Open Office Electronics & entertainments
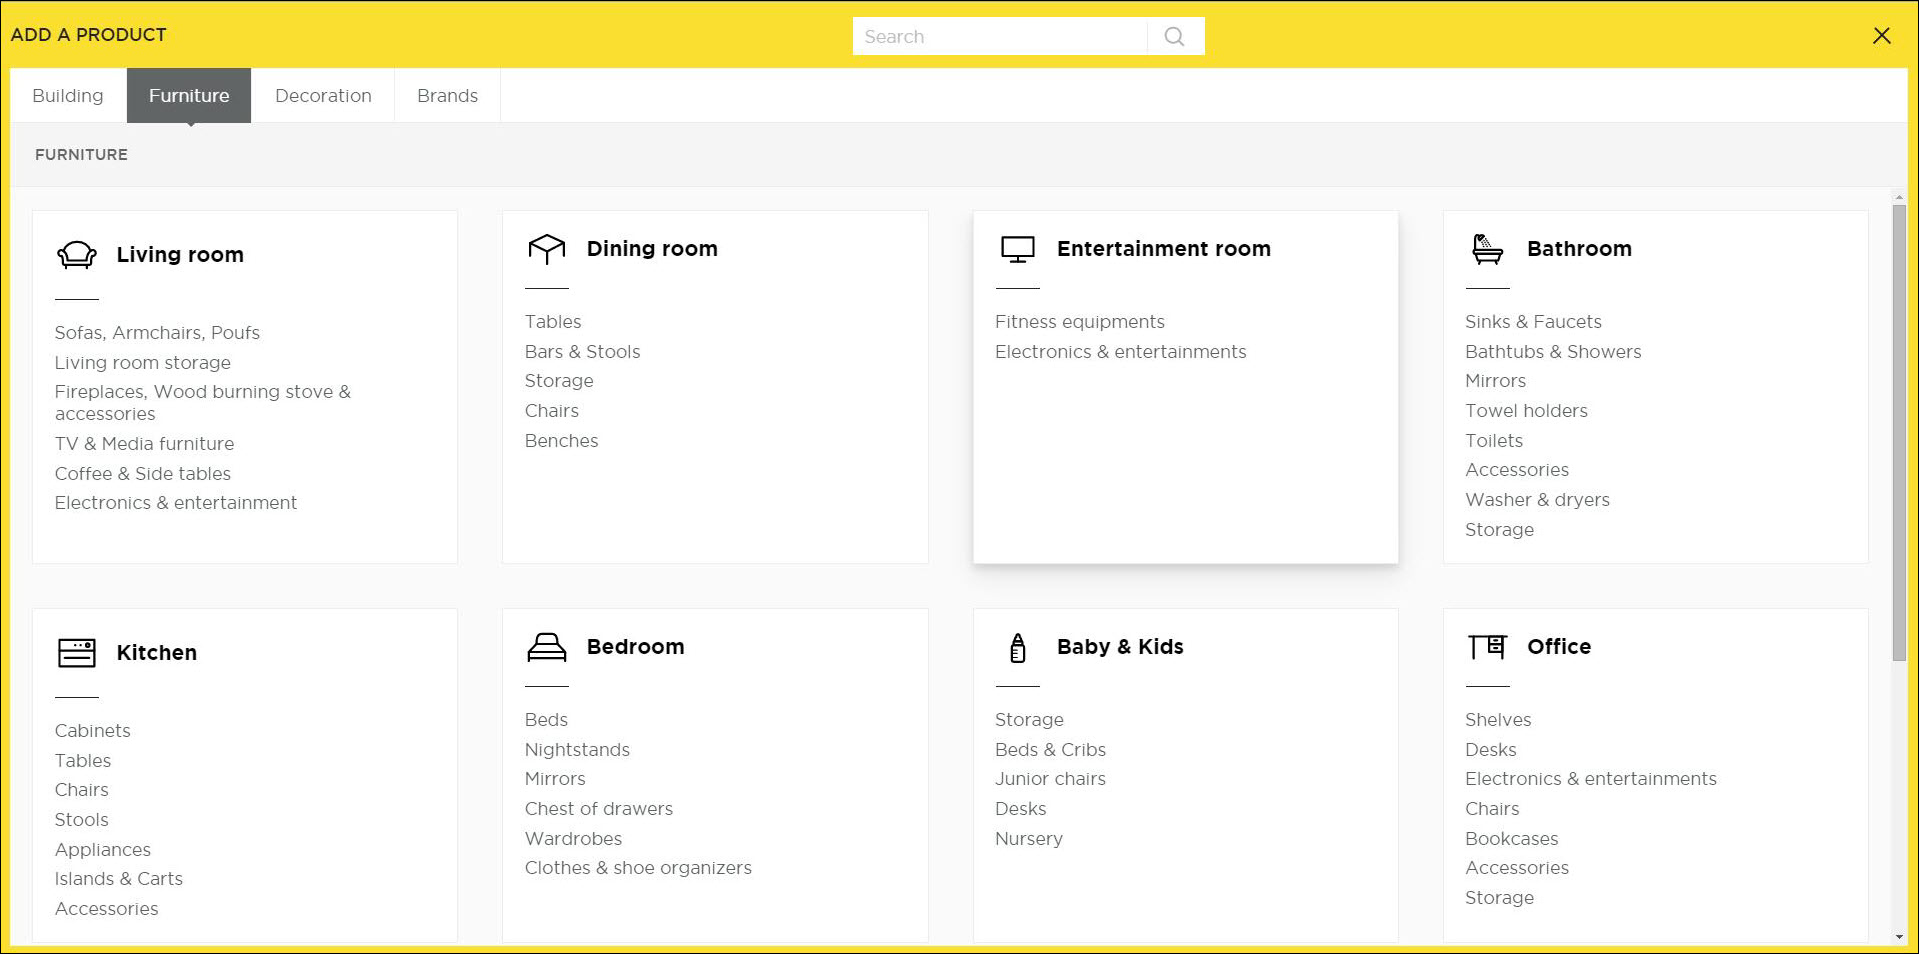This screenshot has height=954, width=1919. click(x=1591, y=779)
